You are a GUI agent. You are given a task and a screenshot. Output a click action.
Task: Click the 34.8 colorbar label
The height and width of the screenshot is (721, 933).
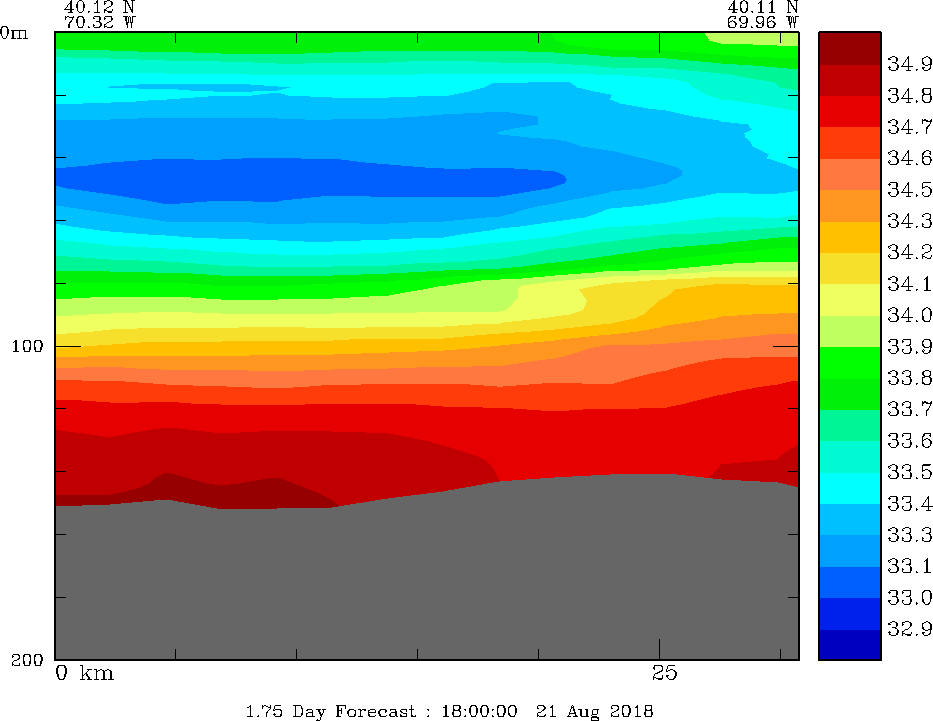click(x=909, y=95)
